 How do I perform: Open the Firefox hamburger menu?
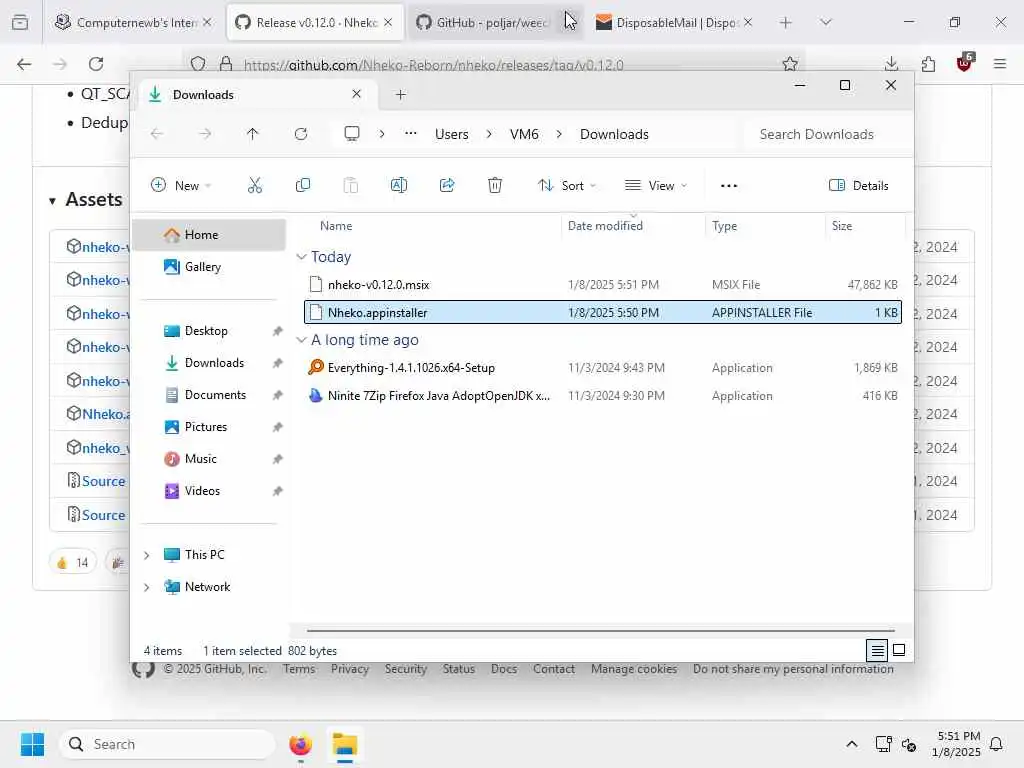1000,64
